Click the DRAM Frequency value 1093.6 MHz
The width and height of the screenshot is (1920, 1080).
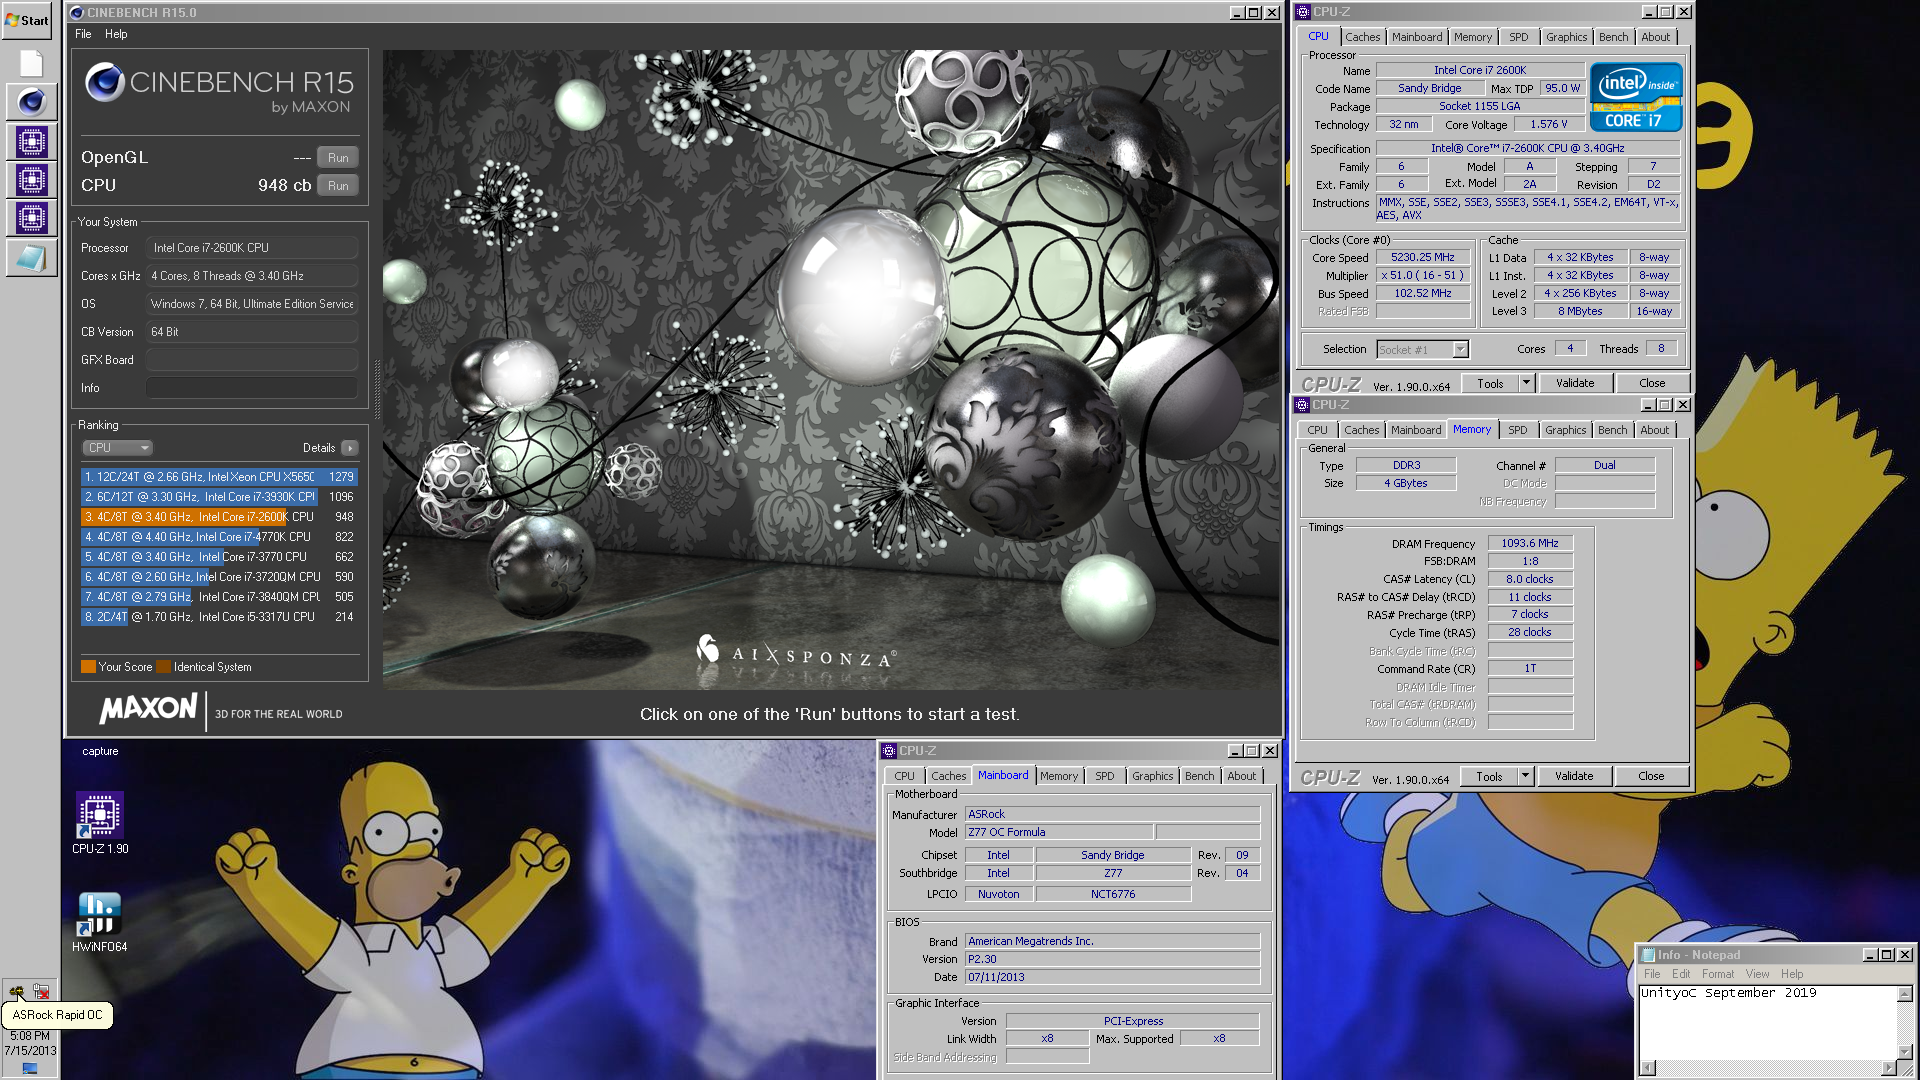click(1529, 543)
